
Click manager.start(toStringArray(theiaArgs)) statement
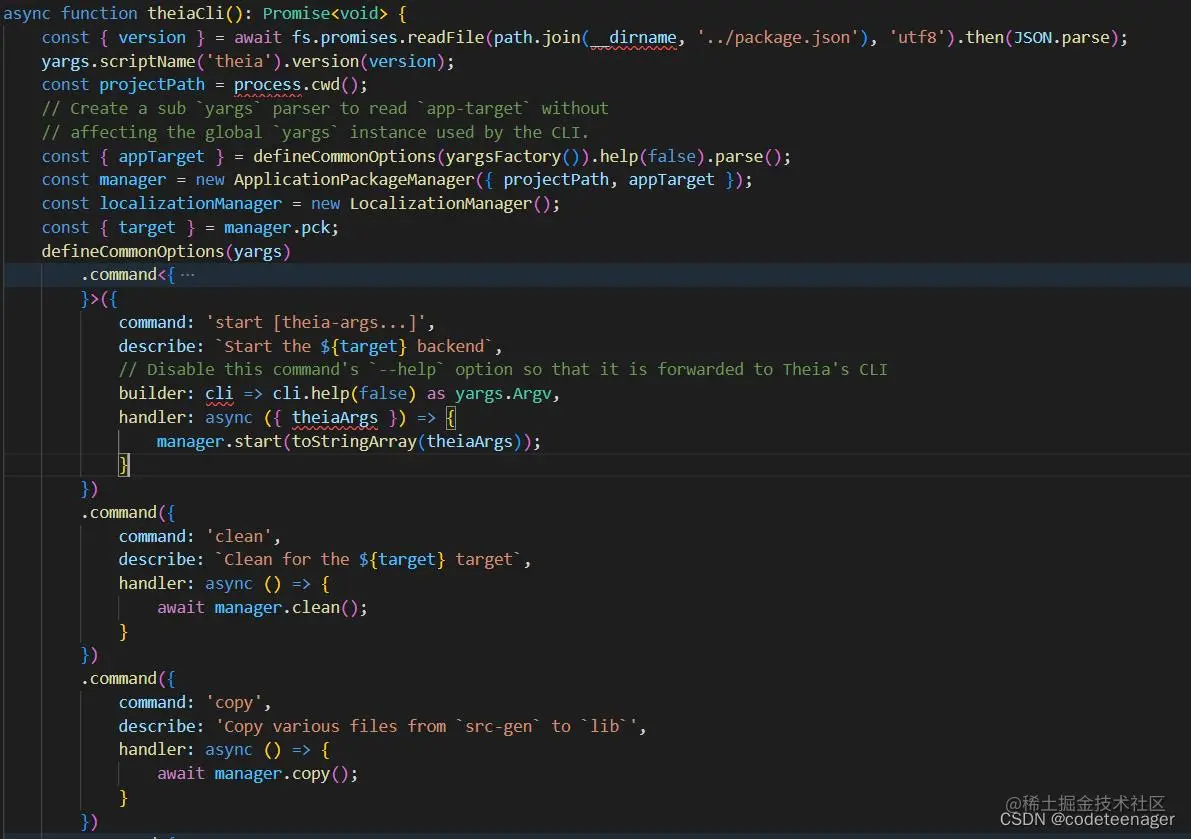(349, 441)
